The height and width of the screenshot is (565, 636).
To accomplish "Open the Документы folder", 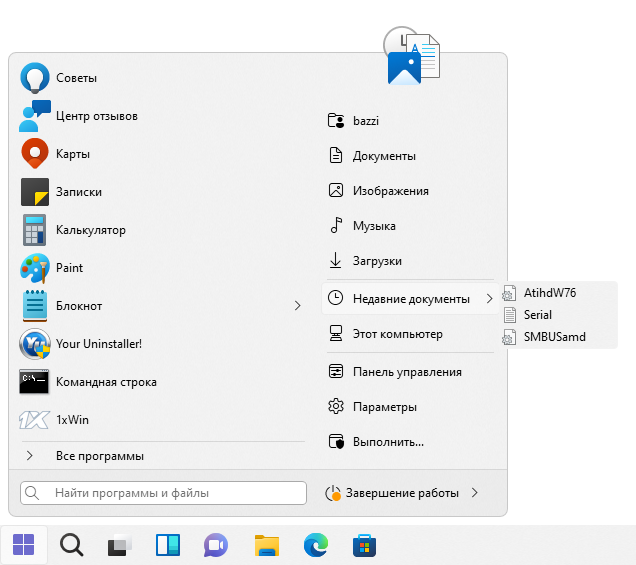I will [x=384, y=156].
